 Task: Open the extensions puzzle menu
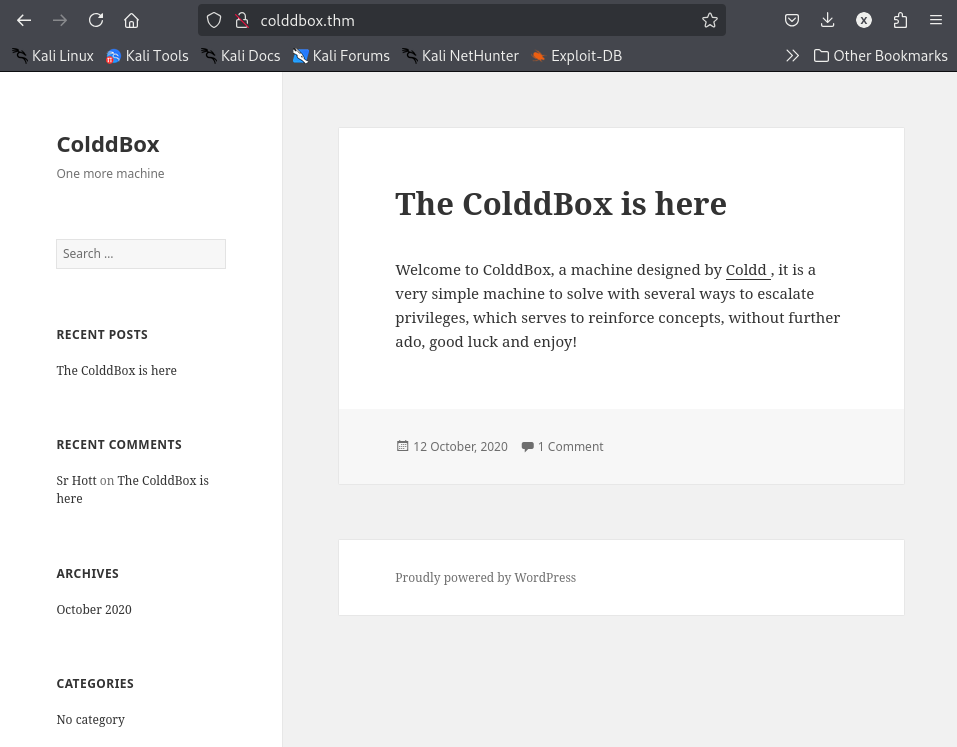coord(900,20)
